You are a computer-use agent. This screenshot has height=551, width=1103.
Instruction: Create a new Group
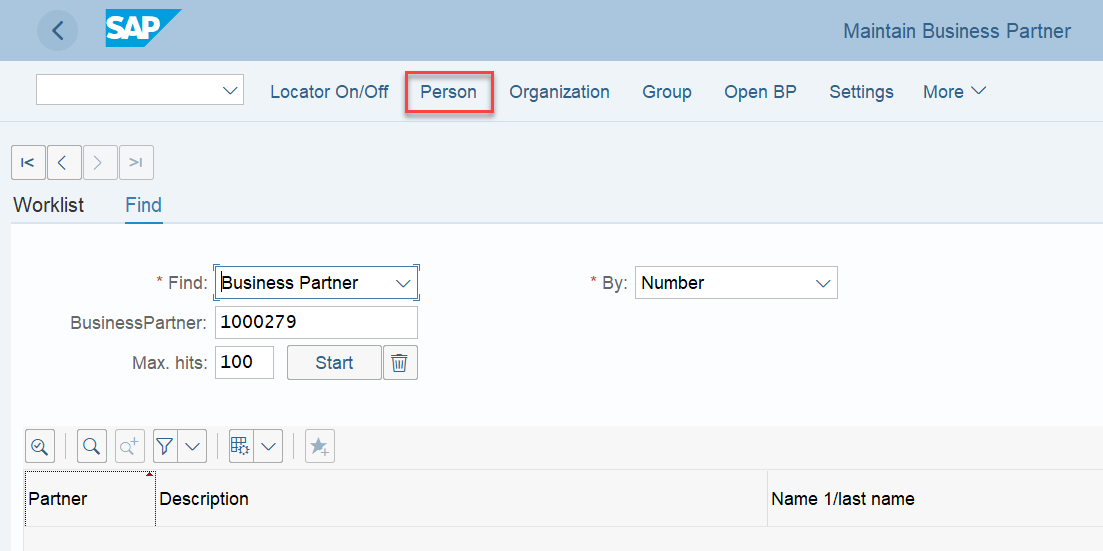coord(667,91)
